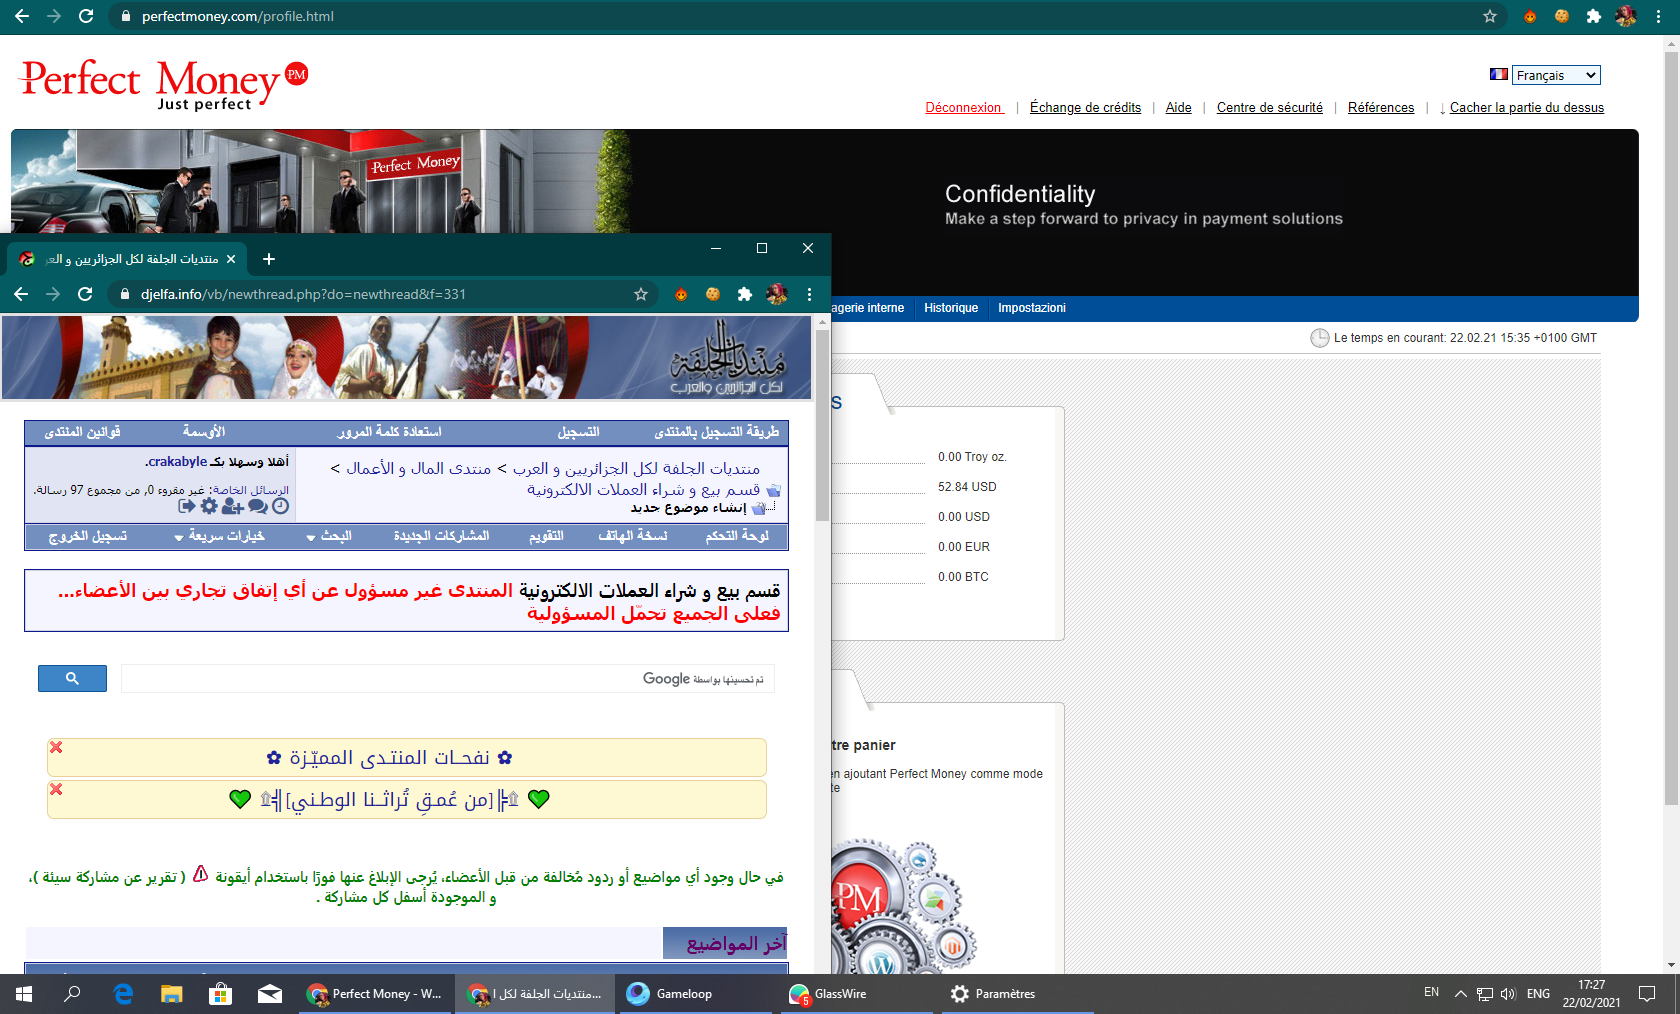Image resolution: width=1680 pixels, height=1014 pixels.
Task: Open نسخة الهاتف mobile version
Action: click(633, 536)
